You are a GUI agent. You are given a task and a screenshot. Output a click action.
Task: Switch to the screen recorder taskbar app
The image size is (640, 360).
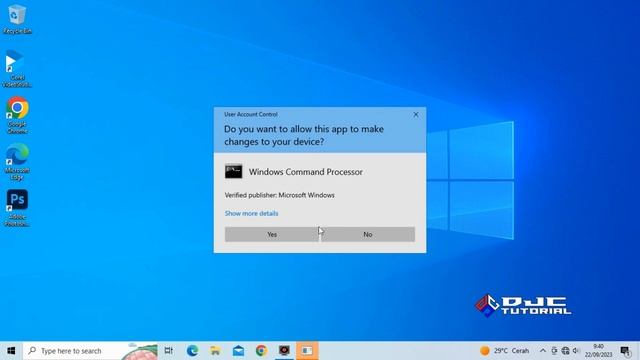[284, 351]
